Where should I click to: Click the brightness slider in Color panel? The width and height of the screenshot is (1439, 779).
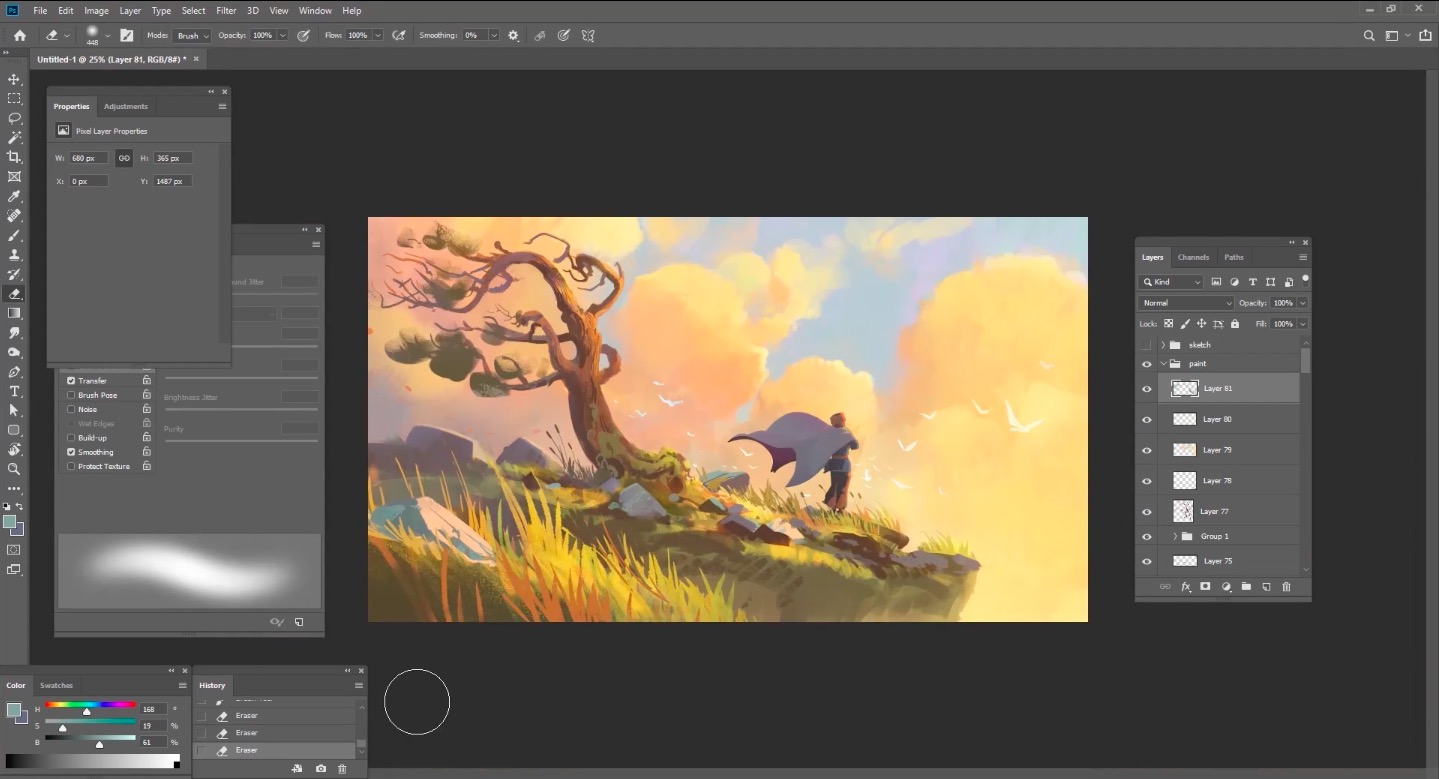coord(90,738)
